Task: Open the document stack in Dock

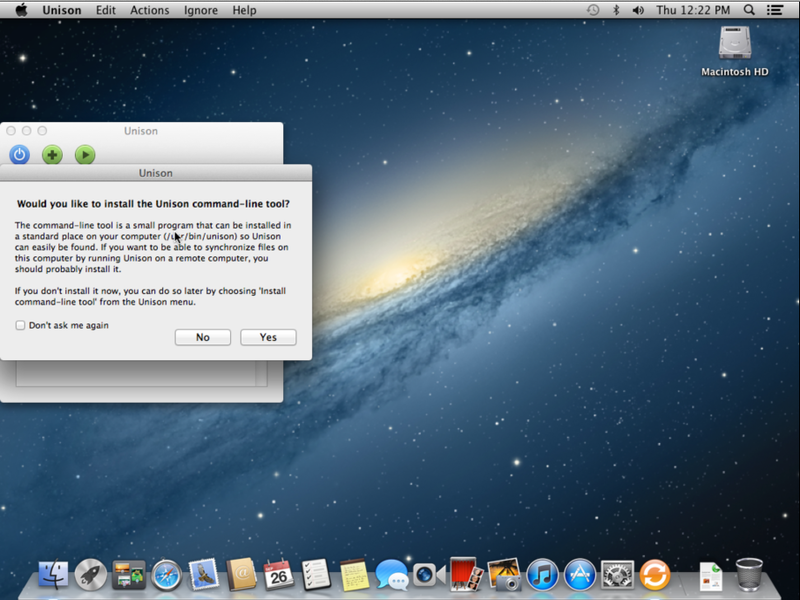Action: [x=711, y=576]
